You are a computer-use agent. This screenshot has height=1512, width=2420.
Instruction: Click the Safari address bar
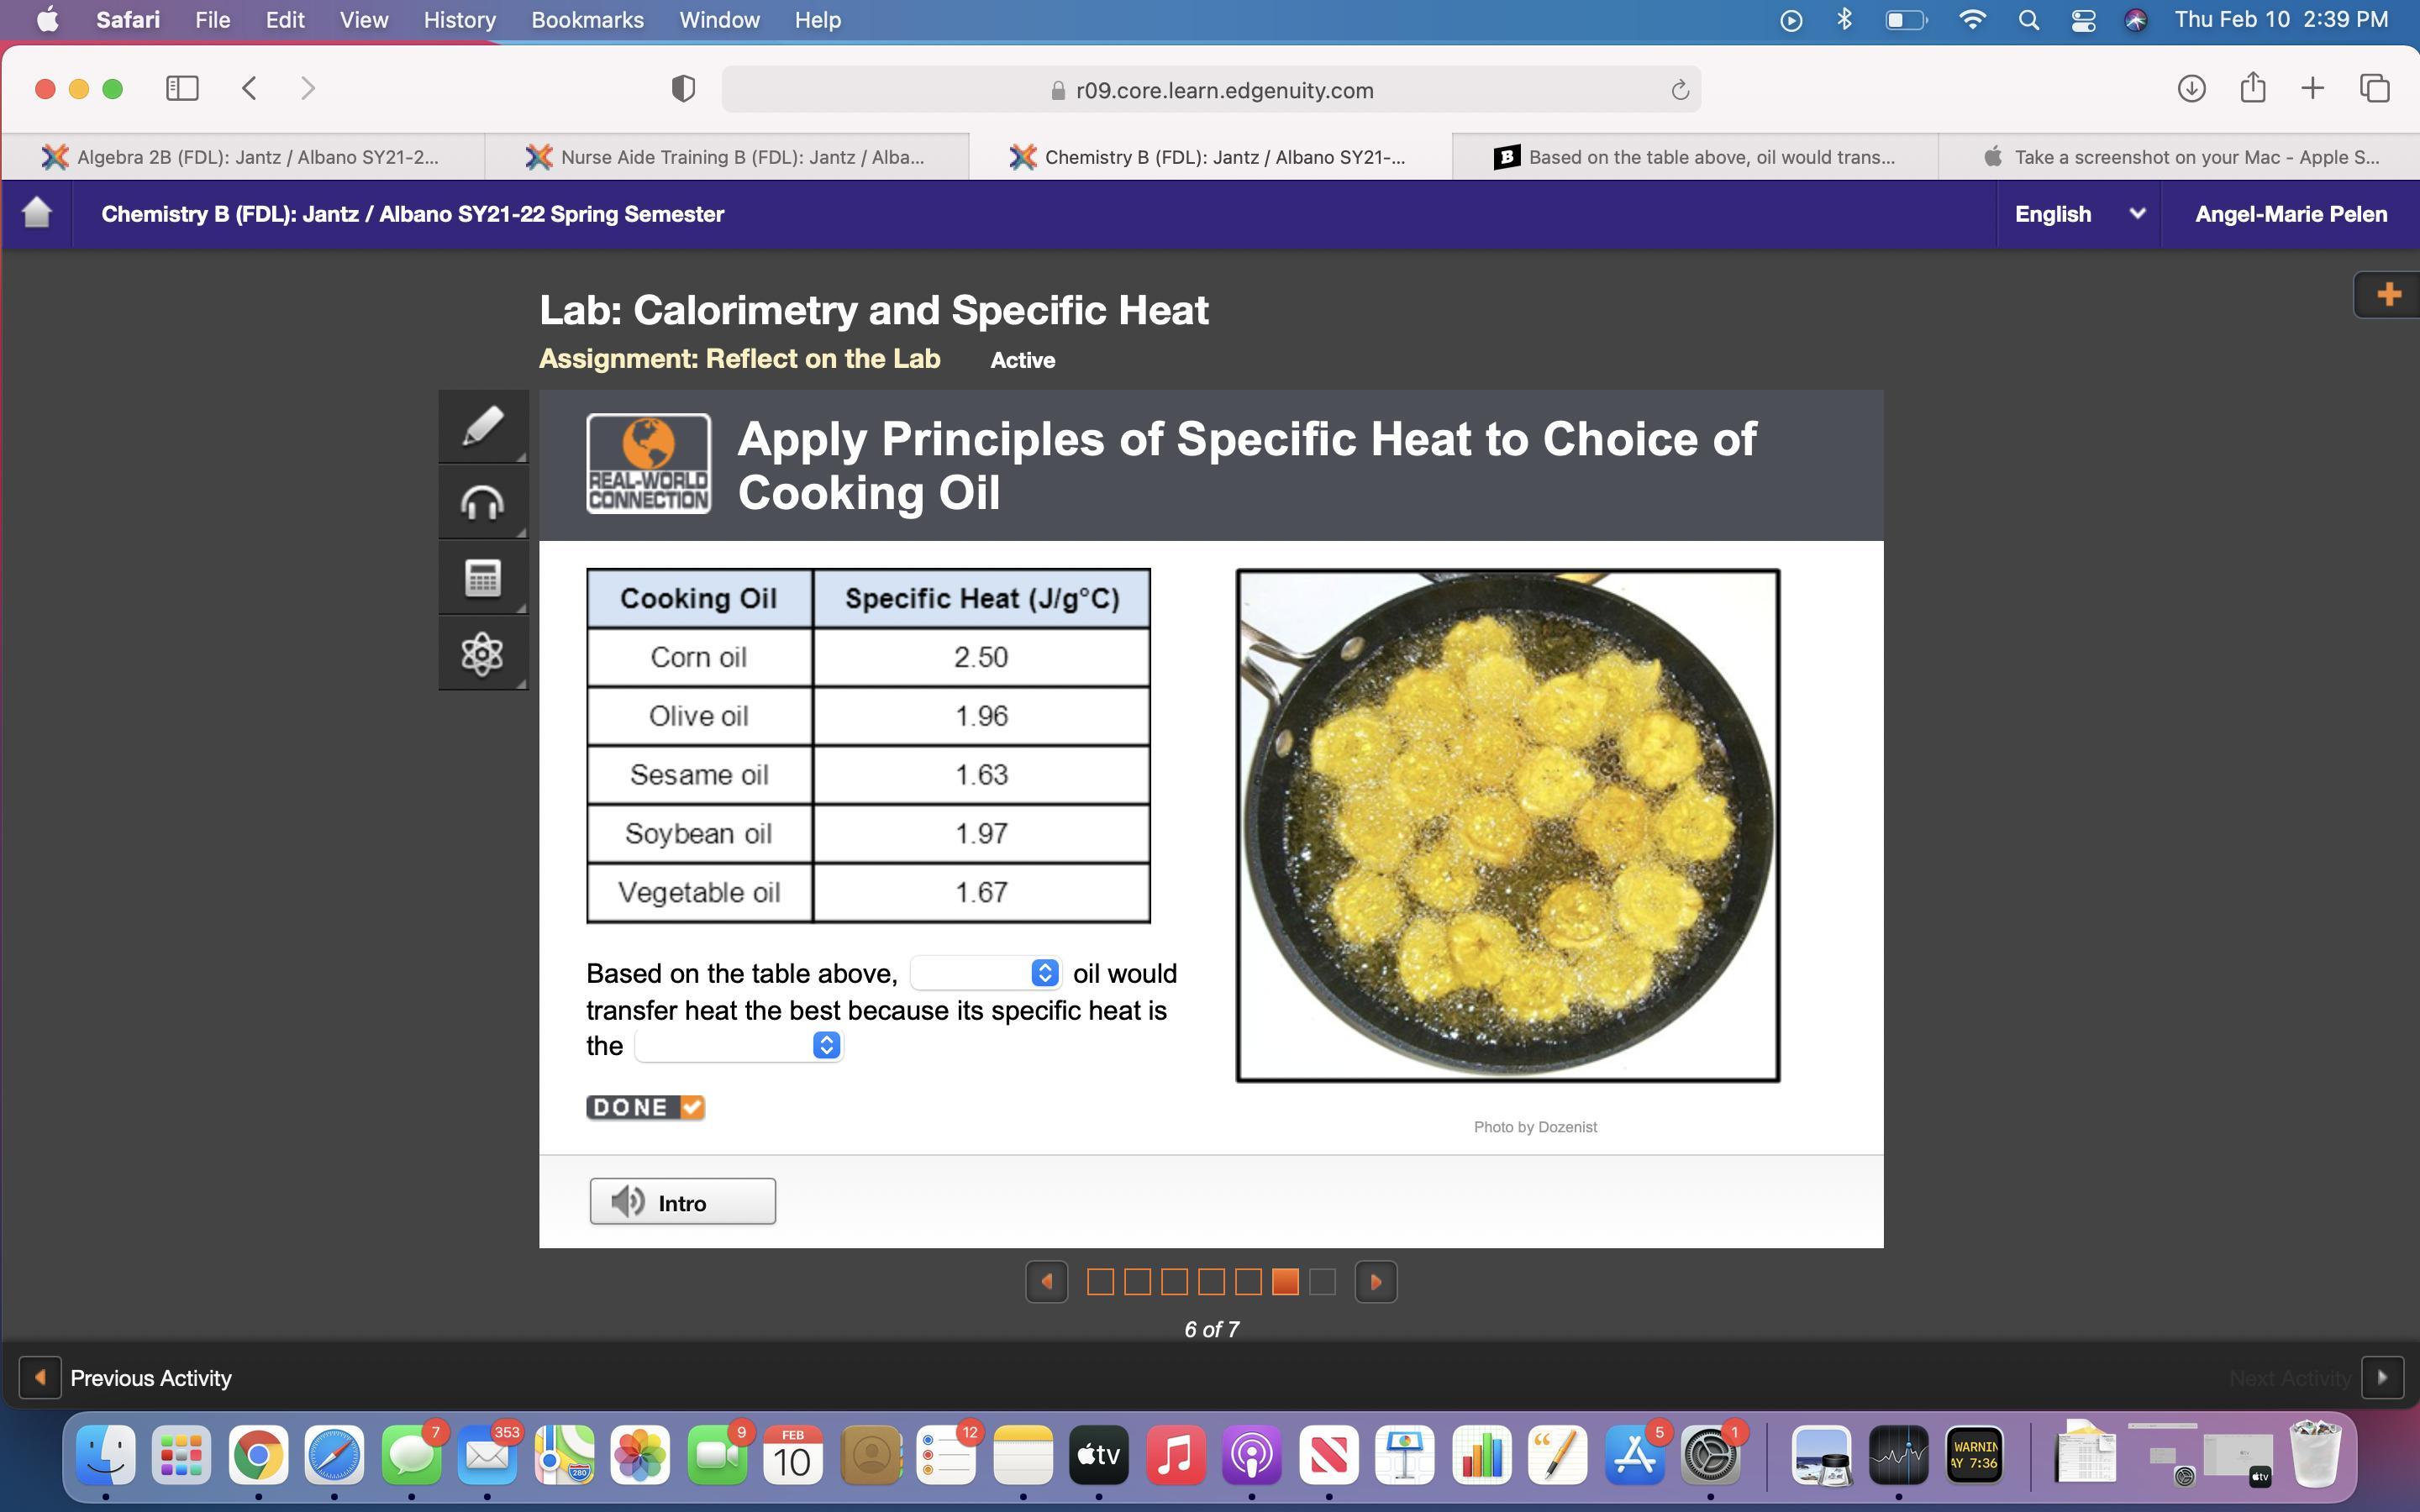click(1210, 90)
